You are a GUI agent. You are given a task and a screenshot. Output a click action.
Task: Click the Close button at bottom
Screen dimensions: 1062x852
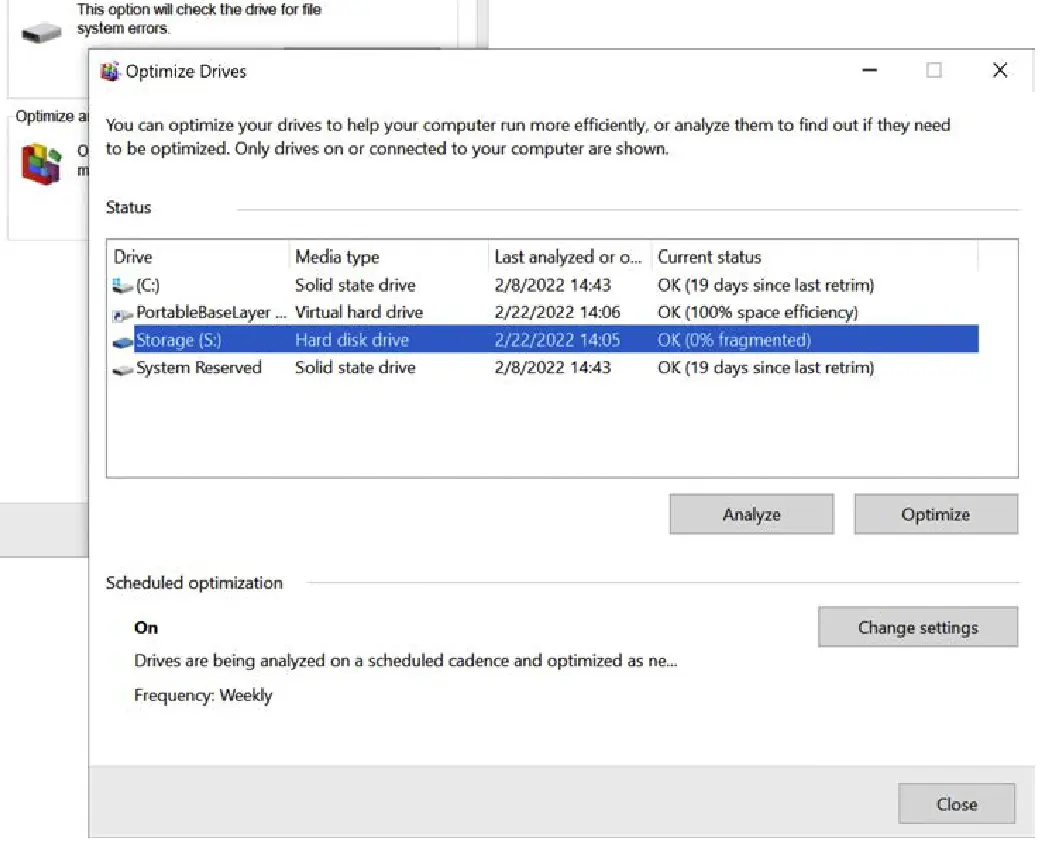pos(956,804)
